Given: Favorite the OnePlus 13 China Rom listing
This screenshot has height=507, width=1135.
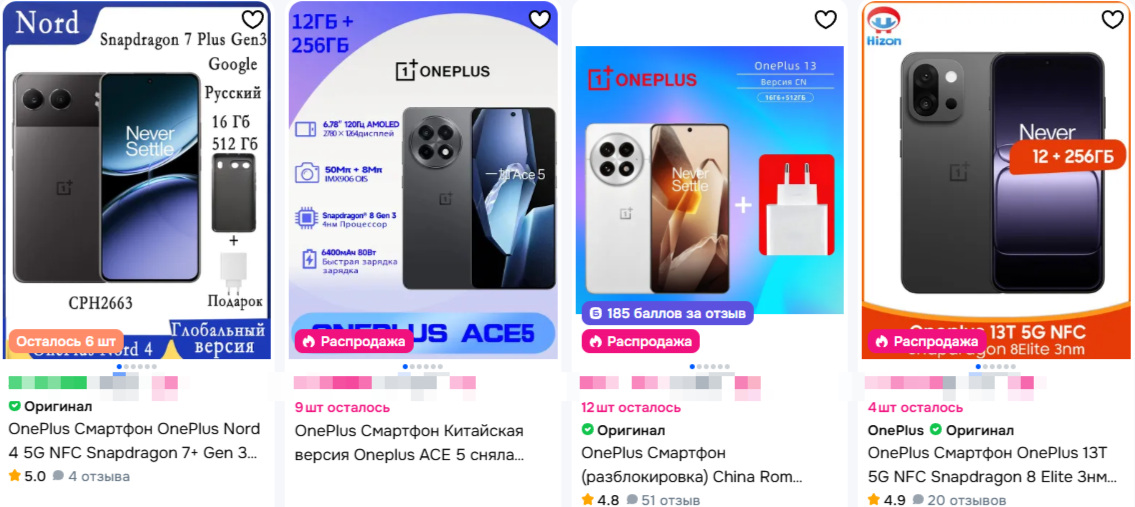Looking at the screenshot, I should tap(826, 20).
